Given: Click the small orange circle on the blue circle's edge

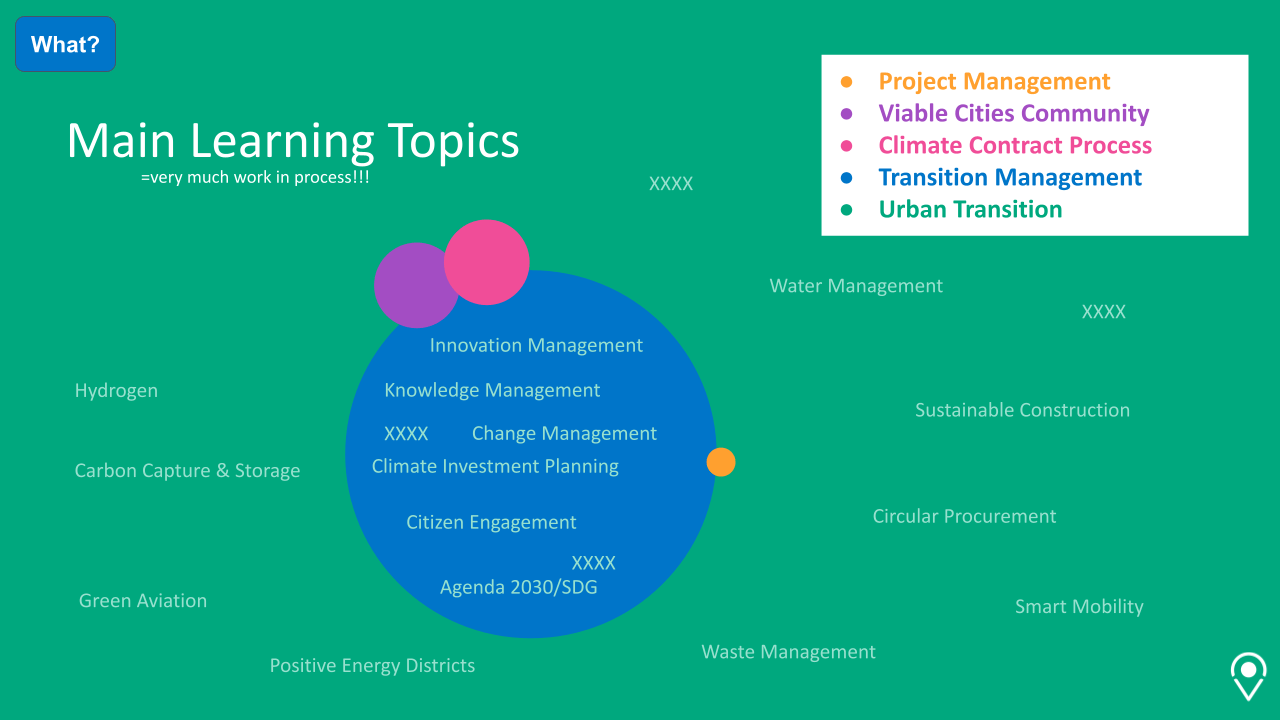Looking at the screenshot, I should [721, 462].
